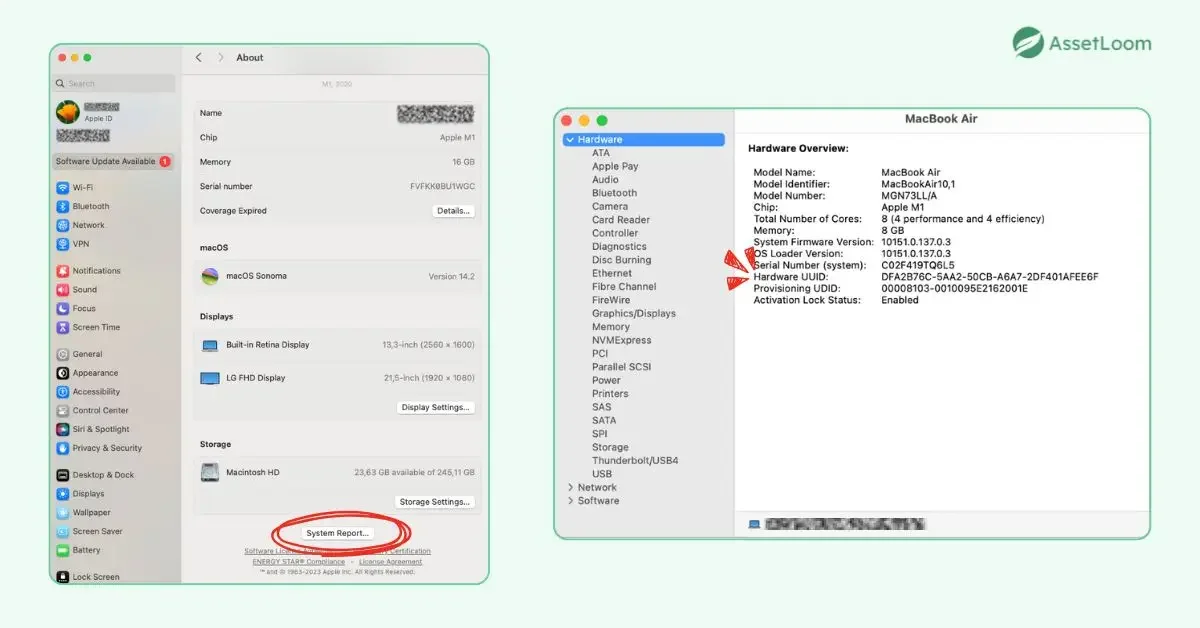
Task: Select Apple Pay in the Hardware tree
Action: tap(615, 166)
